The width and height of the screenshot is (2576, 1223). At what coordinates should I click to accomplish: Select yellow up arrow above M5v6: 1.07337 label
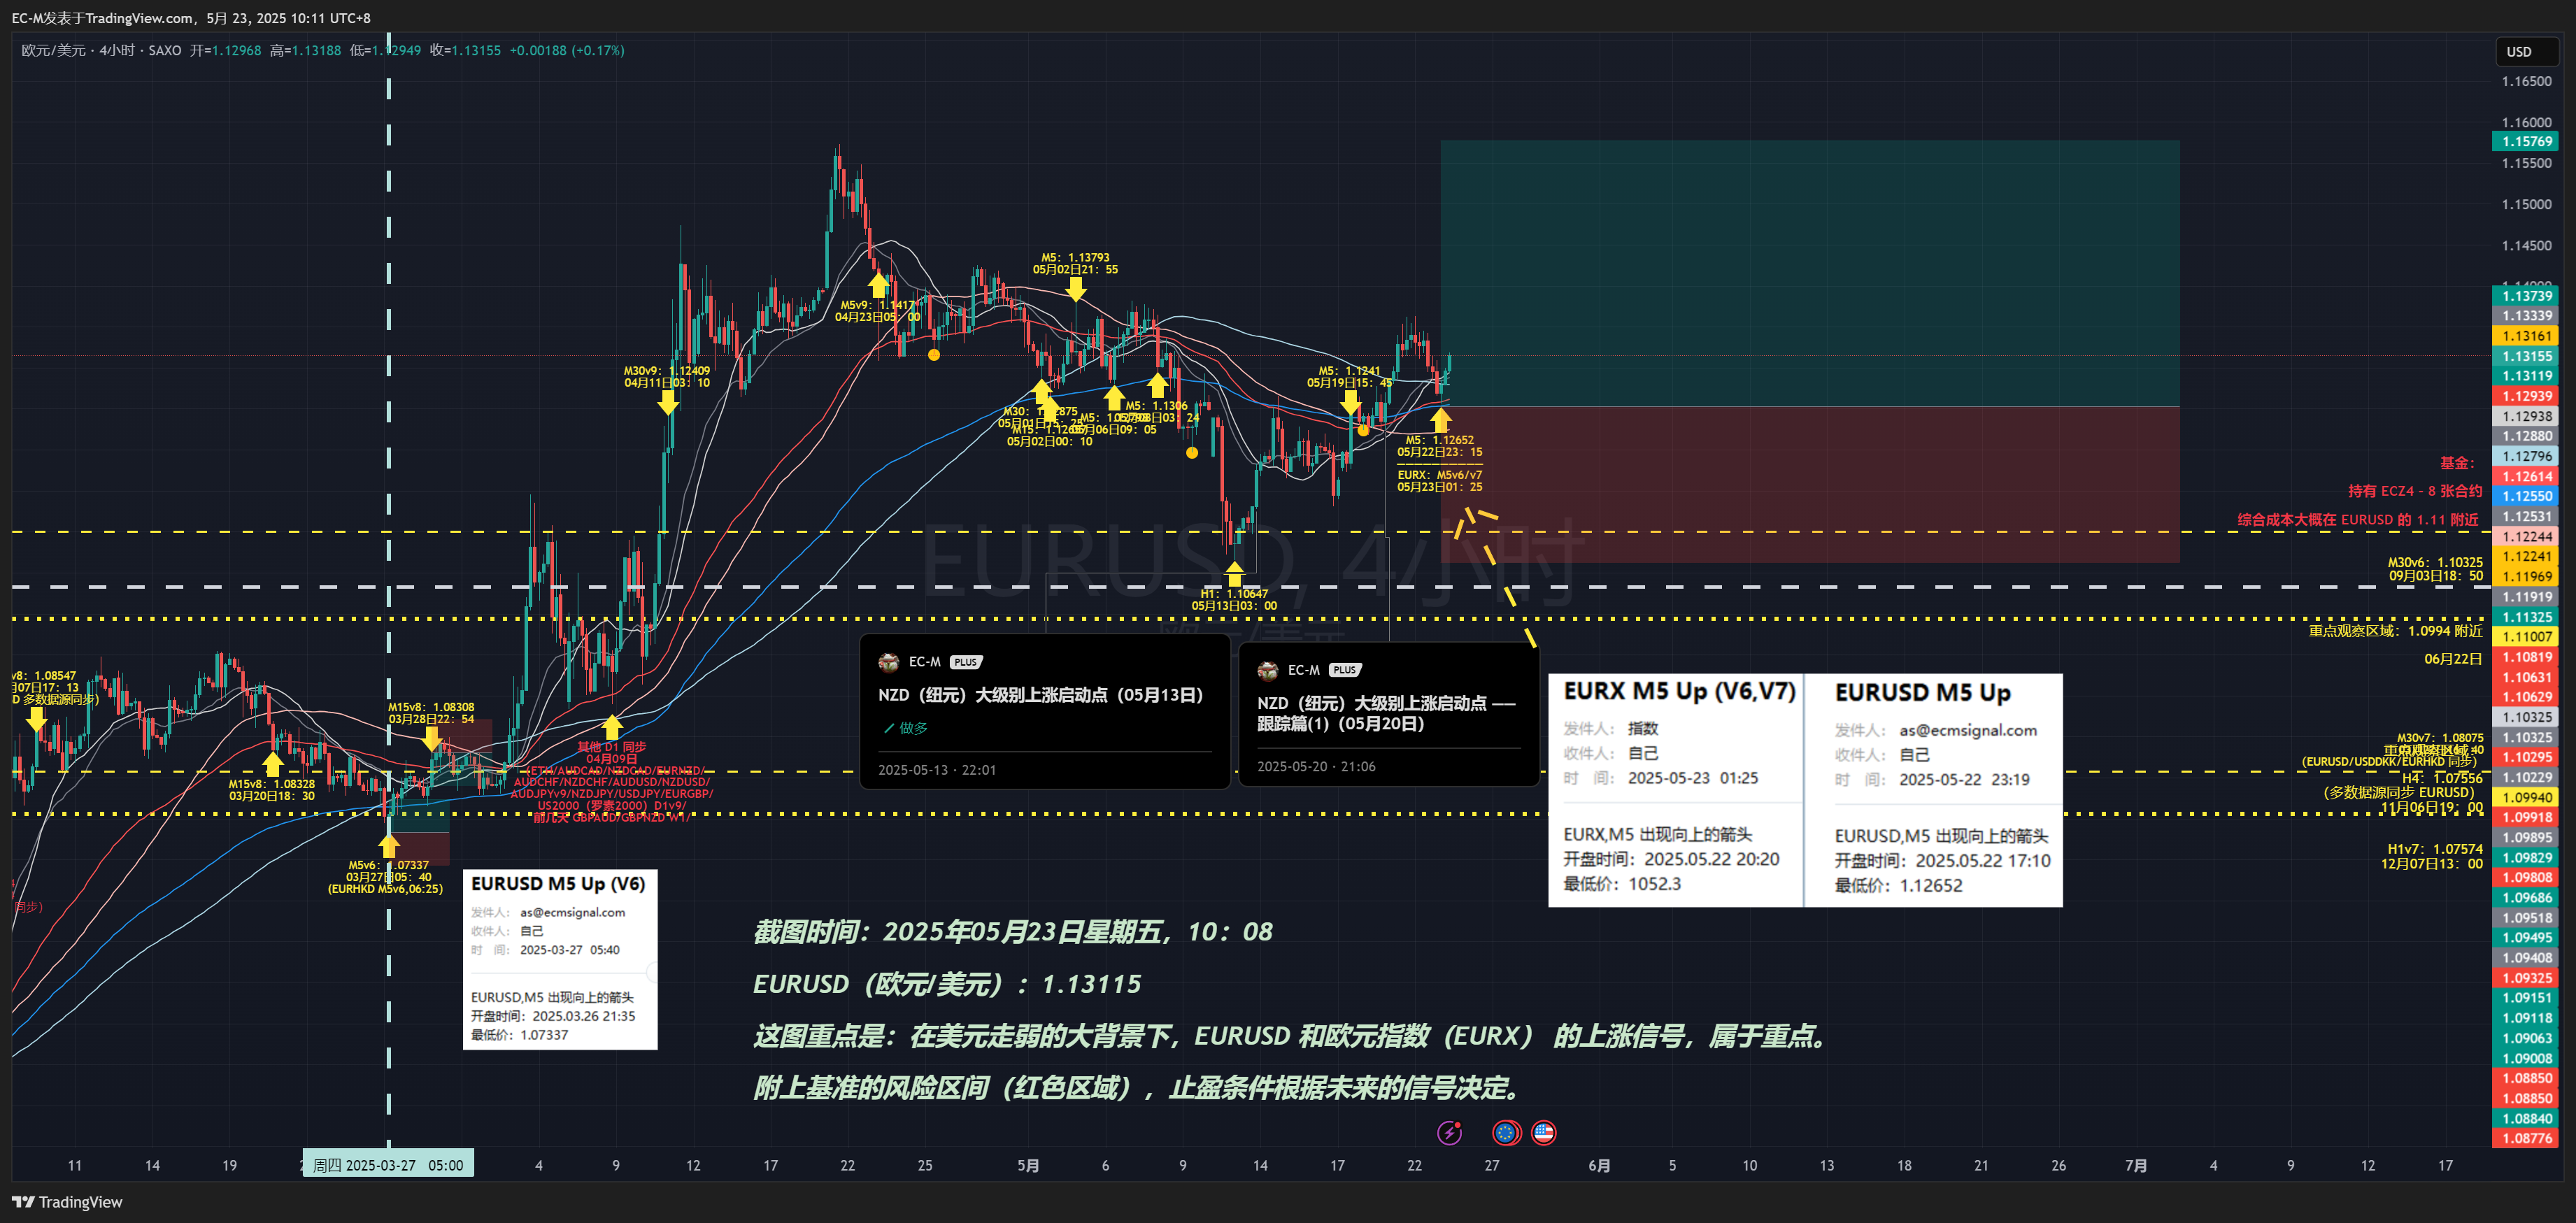pyautogui.click(x=388, y=846)
